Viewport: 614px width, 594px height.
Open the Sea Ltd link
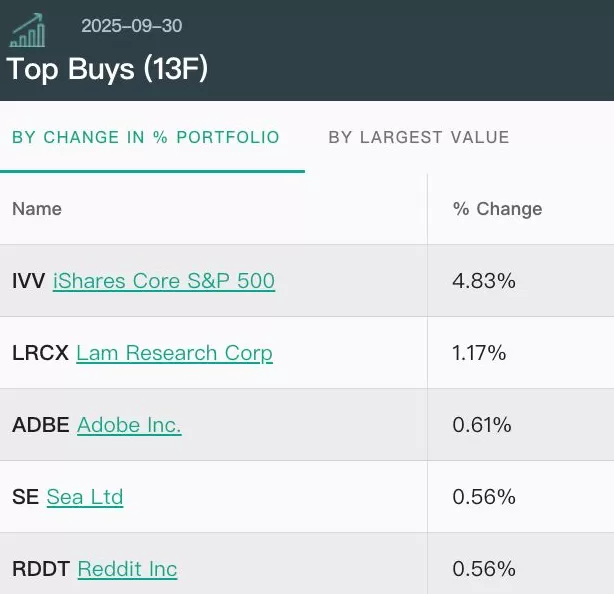coord(85,497)
